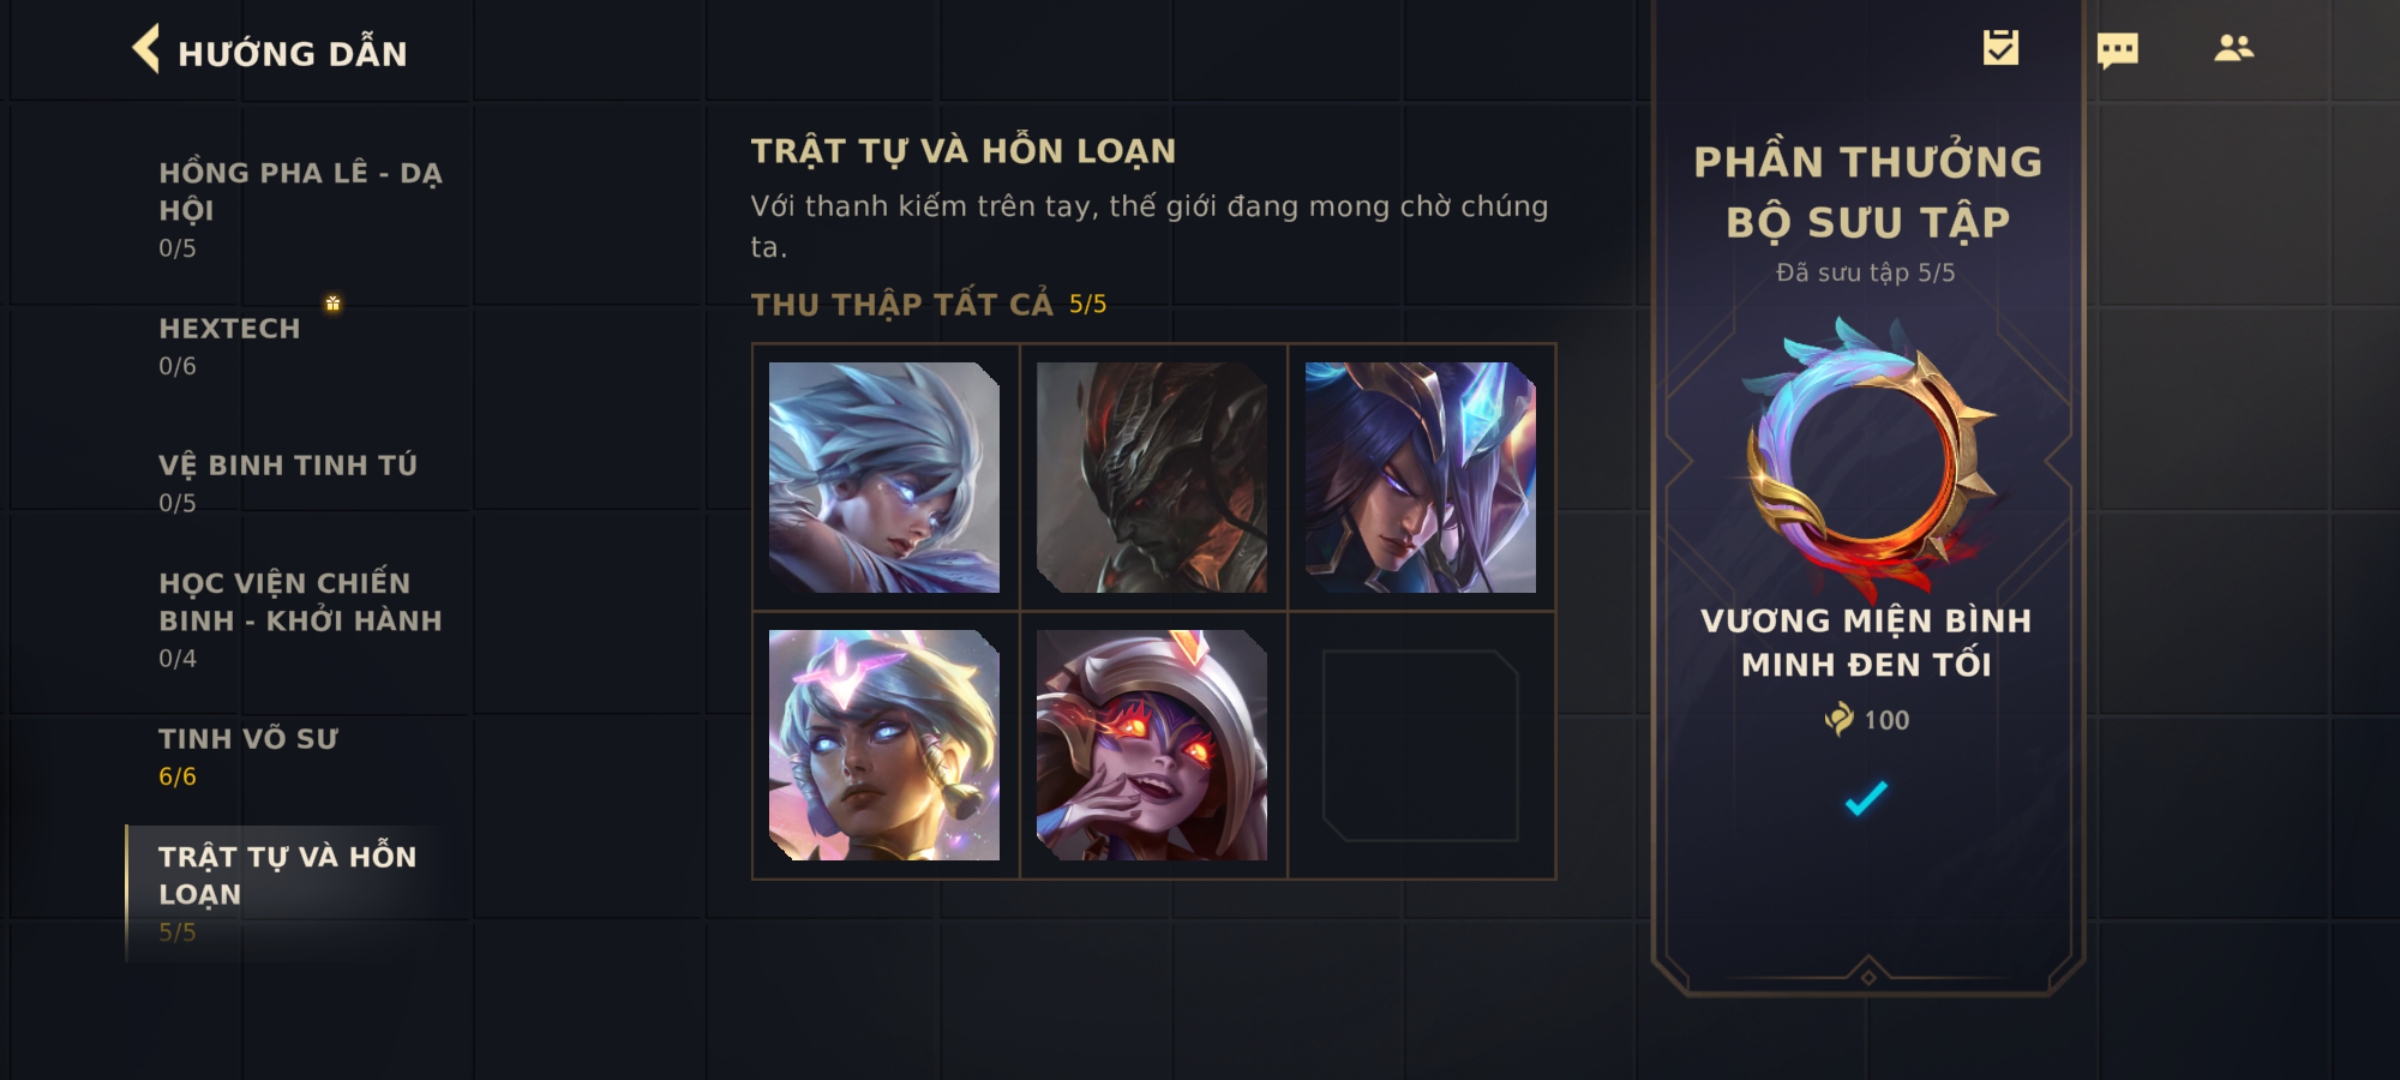Tap the empty sixth skin slot

[1420, 745]
